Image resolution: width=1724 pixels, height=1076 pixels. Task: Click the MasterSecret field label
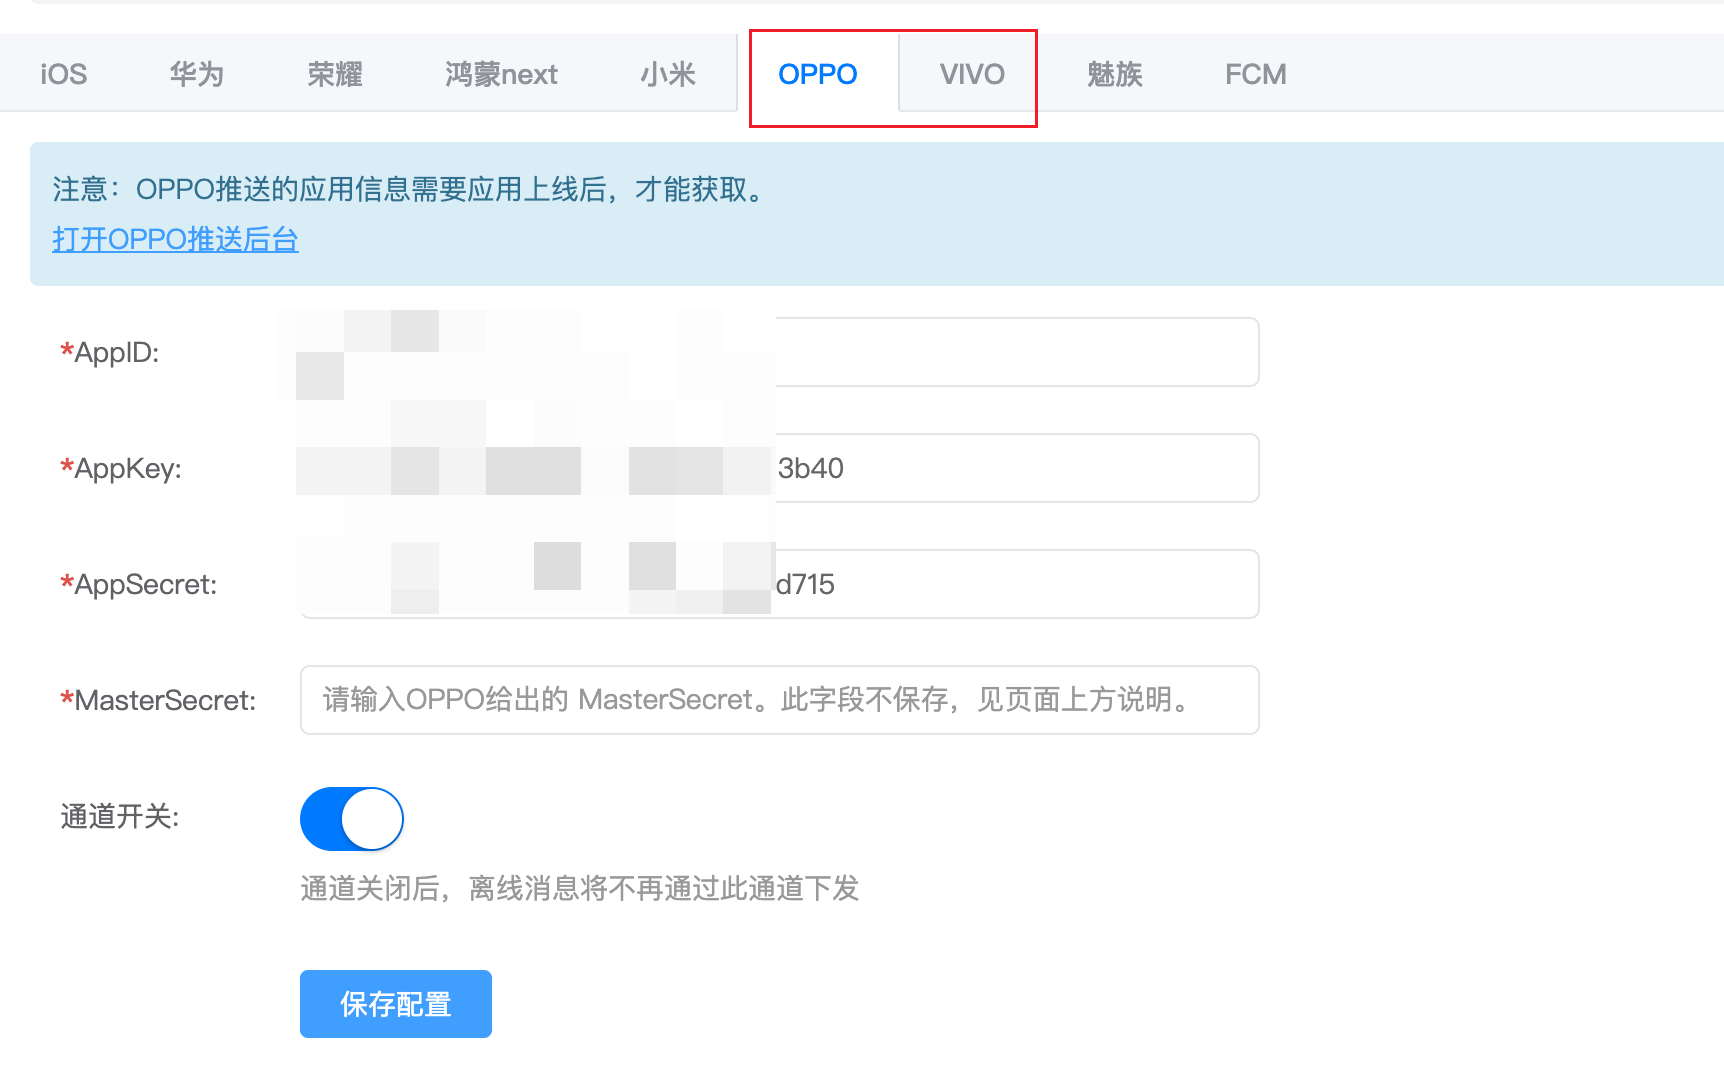click(x=165, y=700)
